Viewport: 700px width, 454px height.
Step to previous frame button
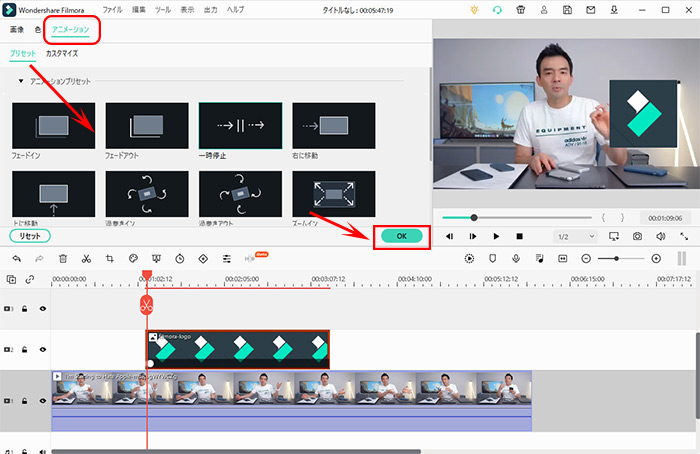(x=450, y=236)
